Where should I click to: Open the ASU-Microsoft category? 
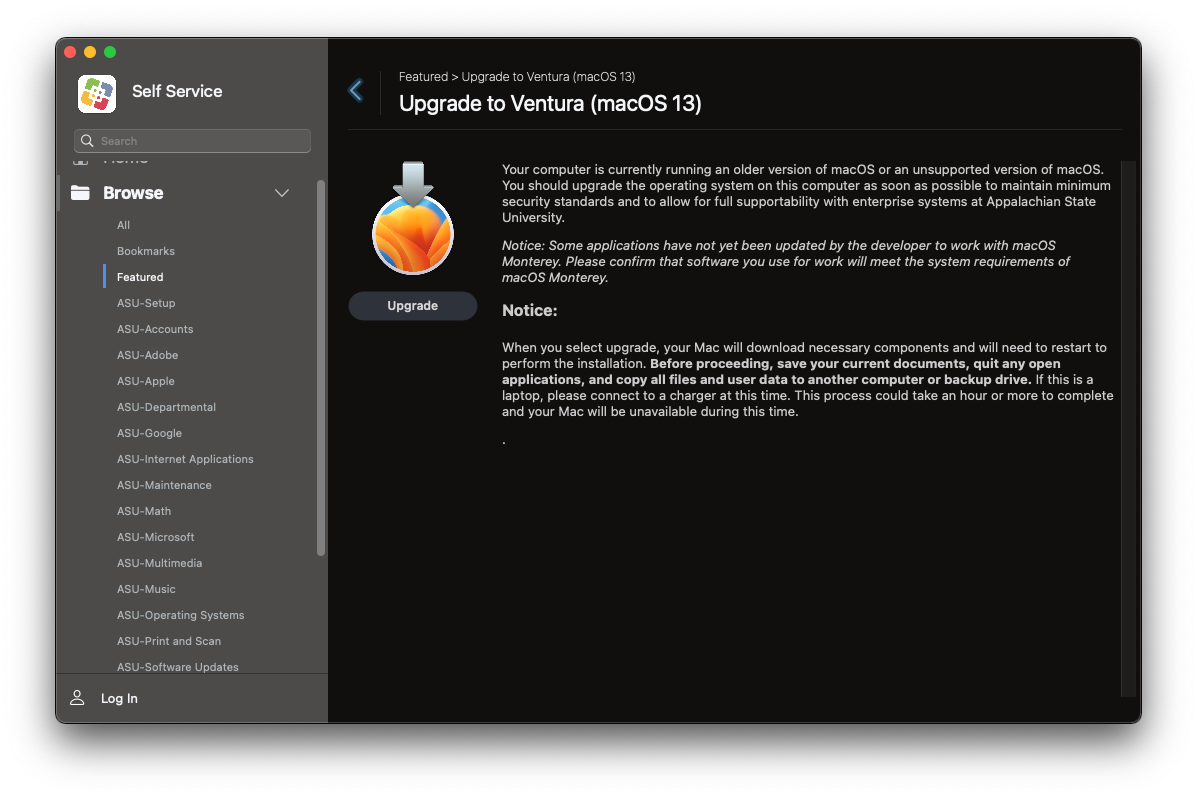[x=155, y=537]
